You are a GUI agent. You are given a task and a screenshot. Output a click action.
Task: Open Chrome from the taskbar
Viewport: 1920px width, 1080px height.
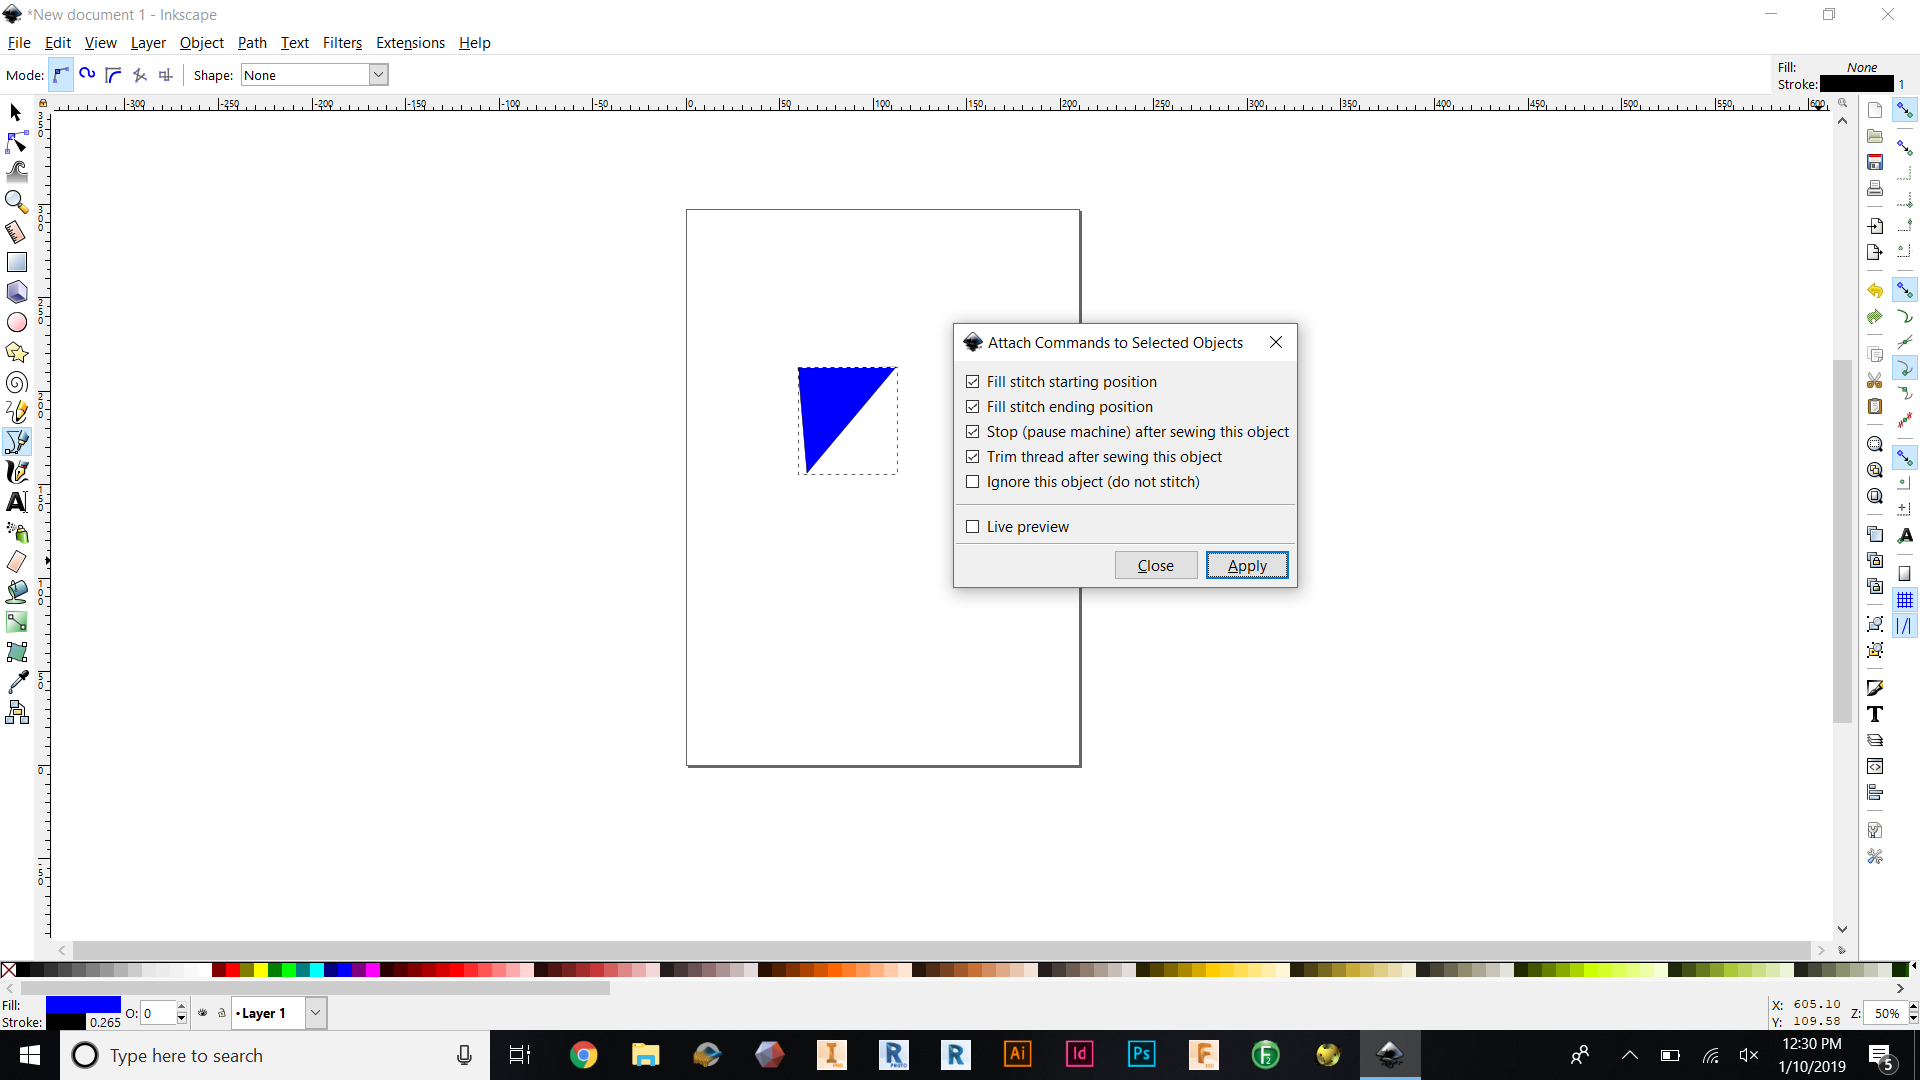(583, 1055)
